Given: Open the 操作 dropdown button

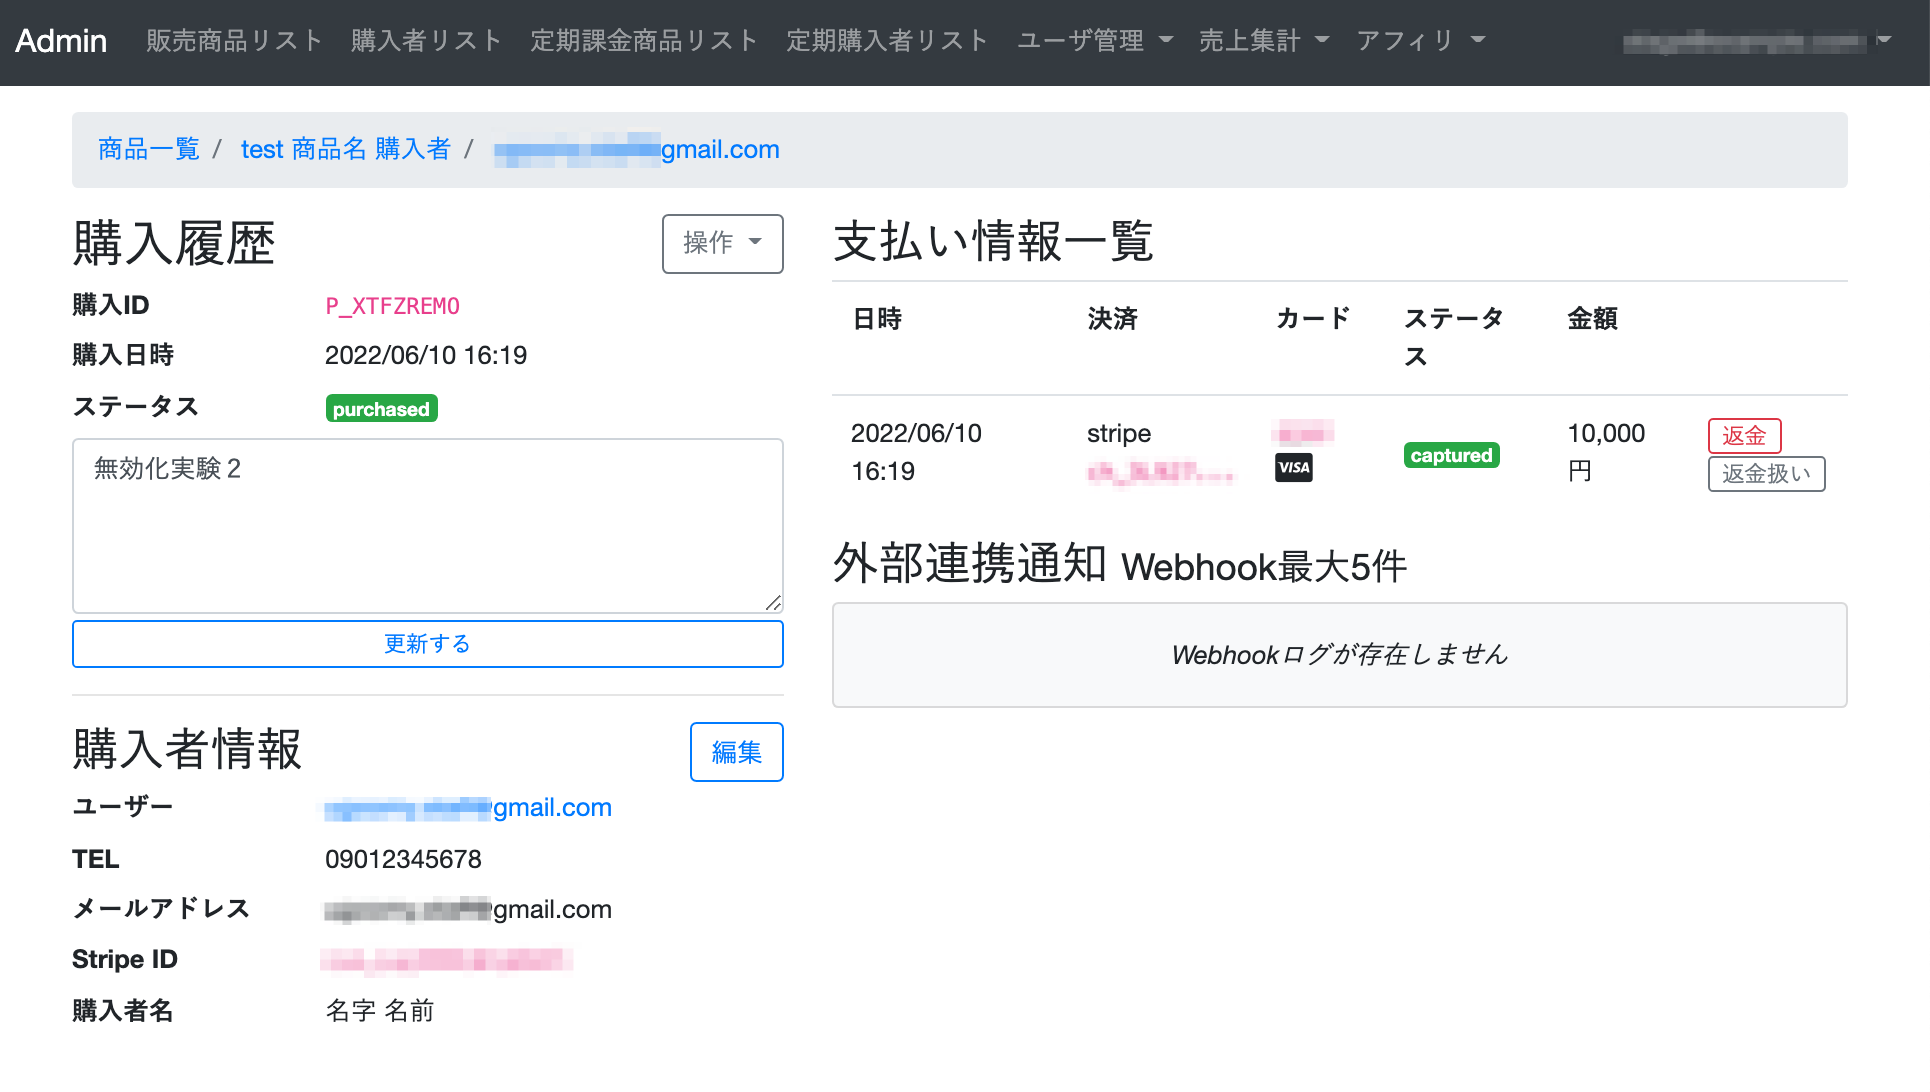Looking at the screenshot, I should [722, 243].
